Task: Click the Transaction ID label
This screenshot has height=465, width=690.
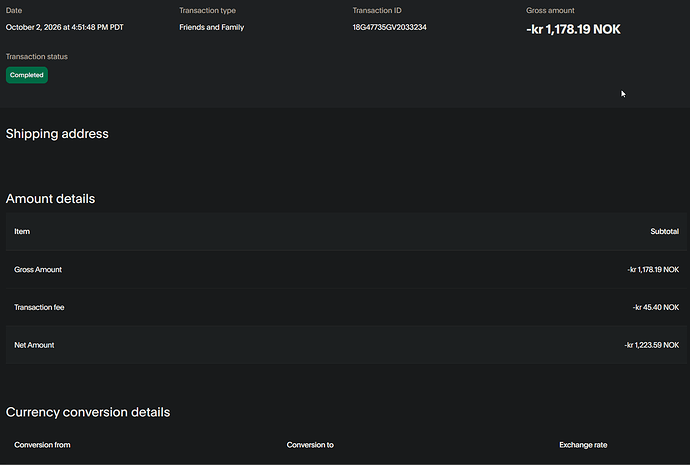Action: tap(377, 11)
